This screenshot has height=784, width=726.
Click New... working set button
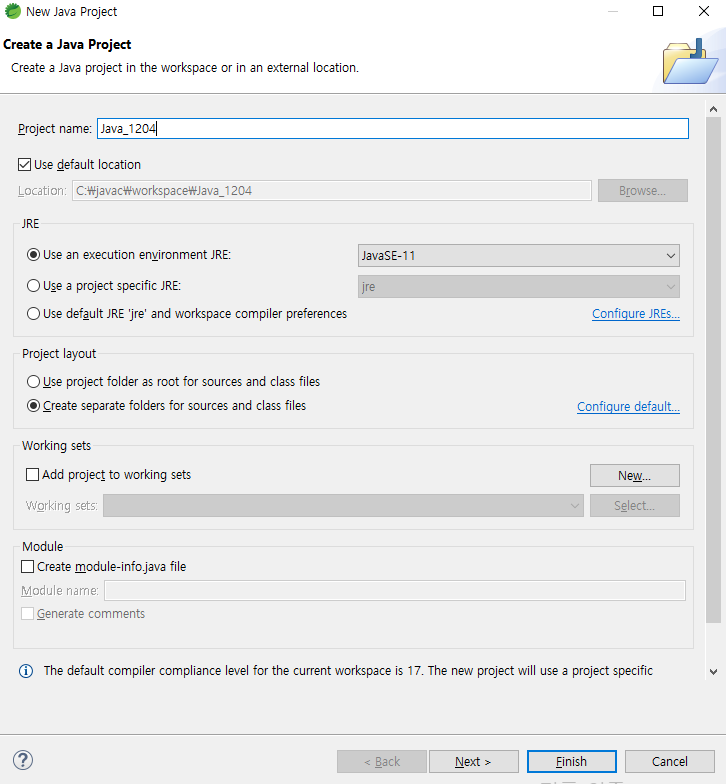tap(634, 476)
